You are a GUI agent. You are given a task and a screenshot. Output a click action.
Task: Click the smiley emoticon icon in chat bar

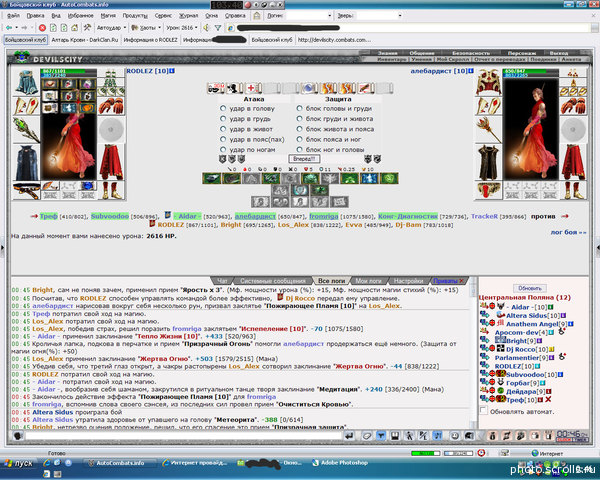click(455, 436)
